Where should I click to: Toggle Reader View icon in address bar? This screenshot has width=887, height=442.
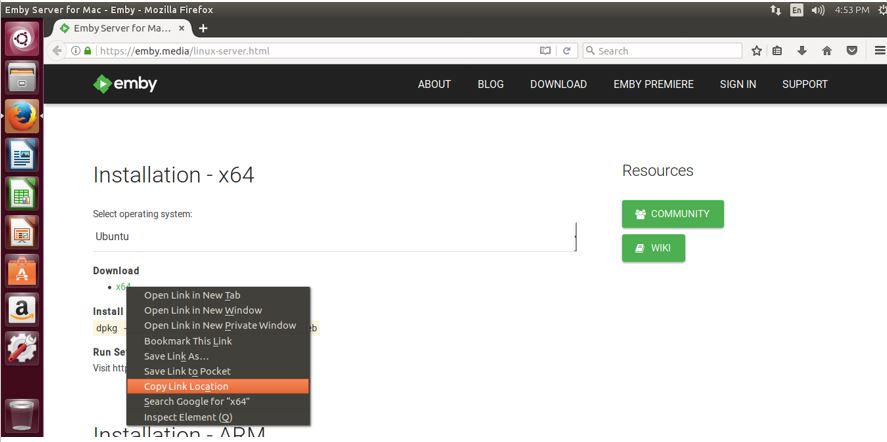[545, 51]
